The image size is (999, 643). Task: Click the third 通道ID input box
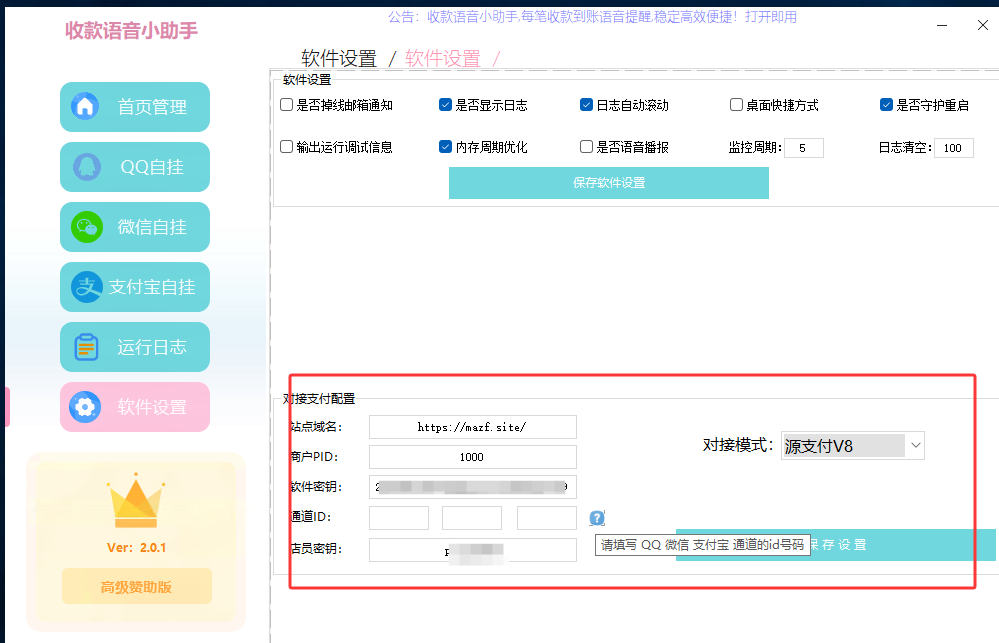[547, 518]
